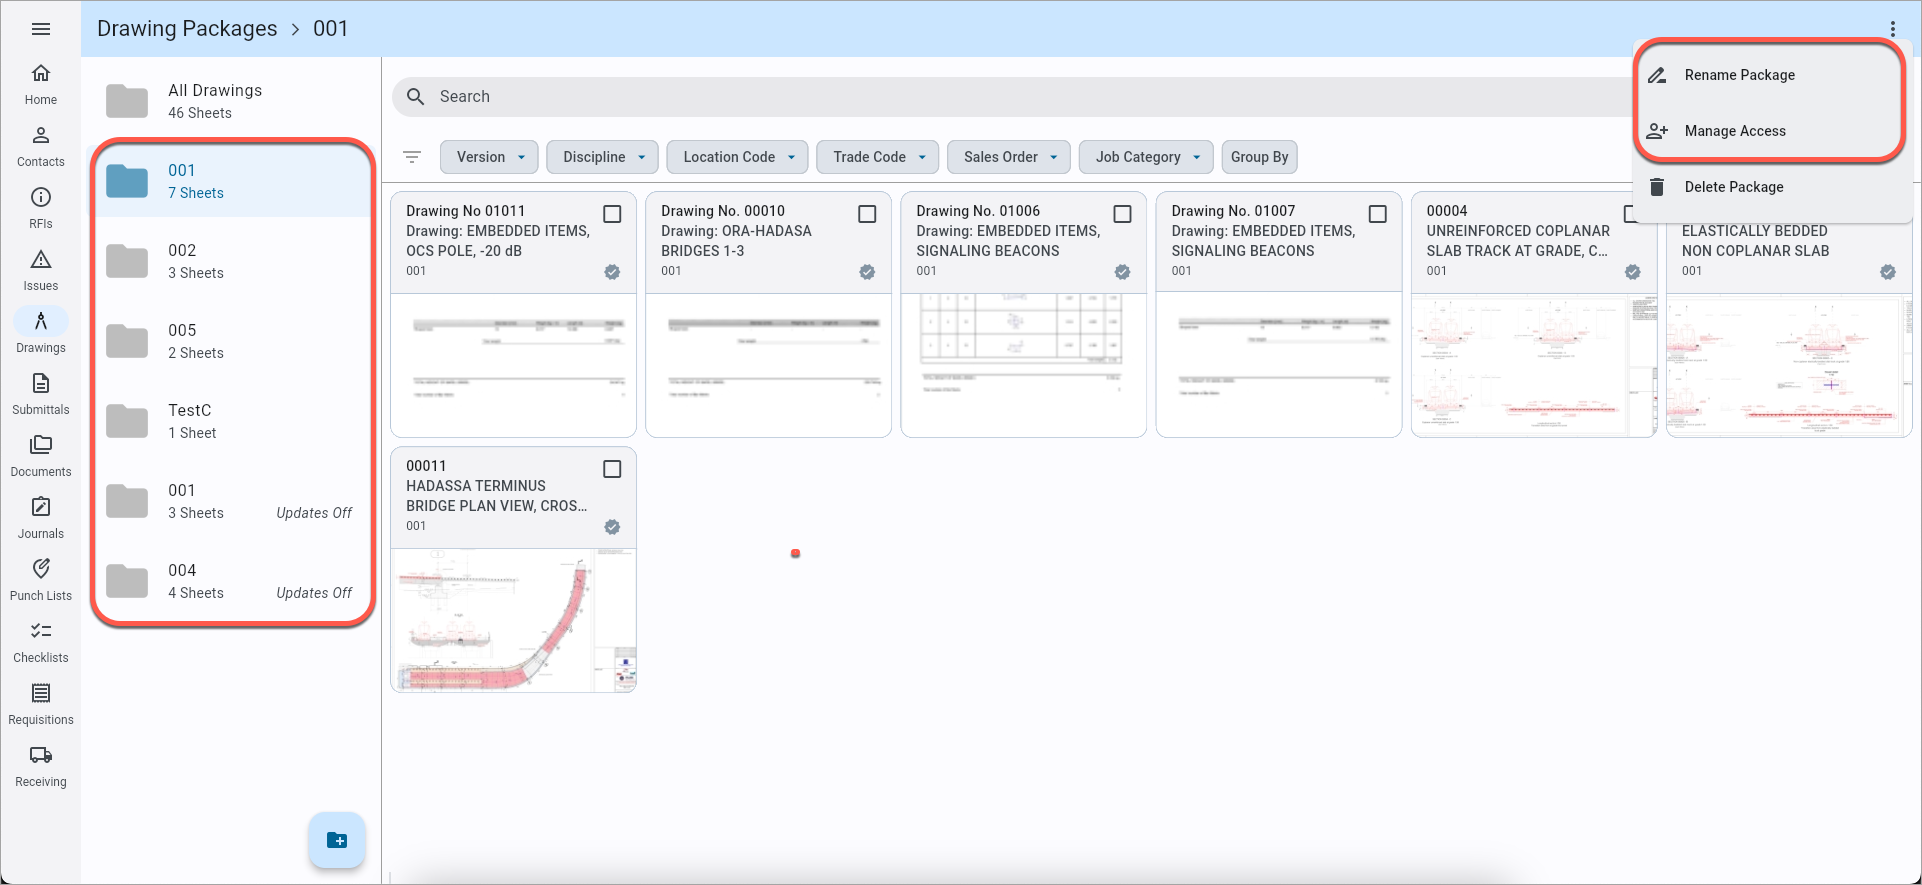
Task: Open thumbnail of 00004 Unreinforced Coplanar slab
Action: (1533, 364)
